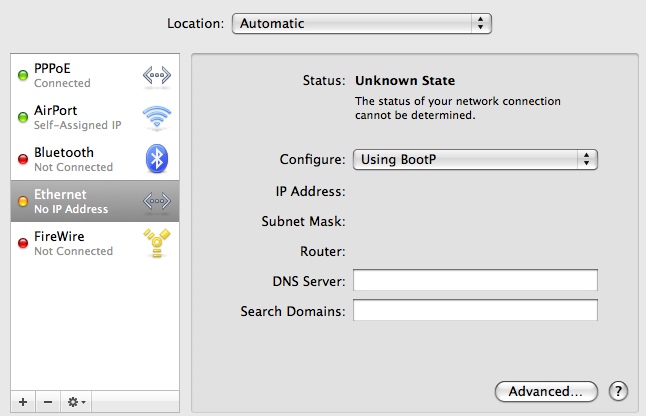Select the Ethernet service row label

pos(60,194)
